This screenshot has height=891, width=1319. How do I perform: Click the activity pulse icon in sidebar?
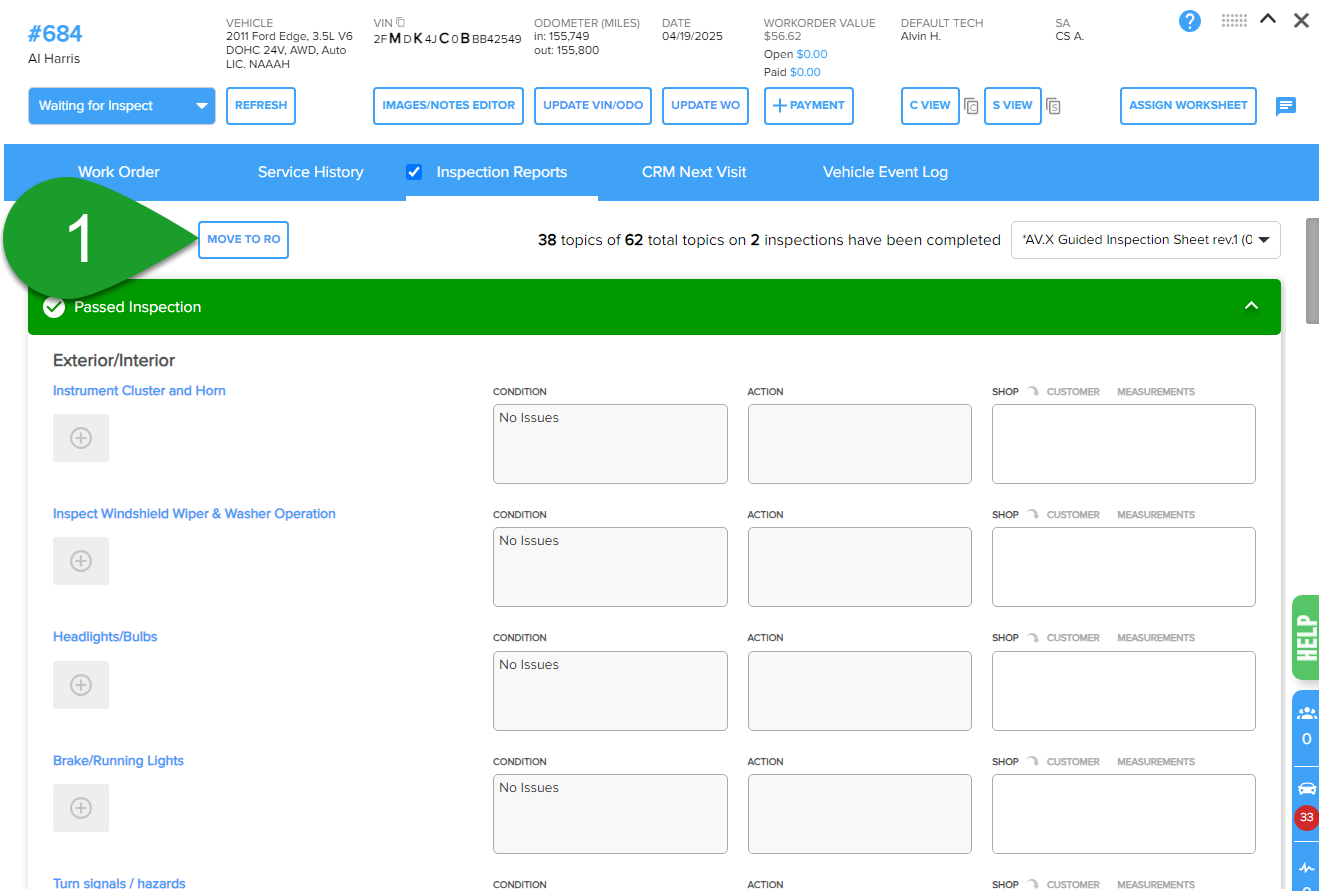tap(1306, 867)
